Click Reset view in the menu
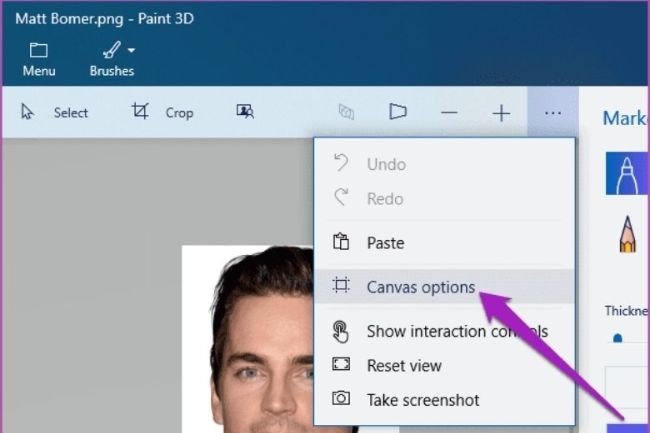650x433 pixels. 404,366
